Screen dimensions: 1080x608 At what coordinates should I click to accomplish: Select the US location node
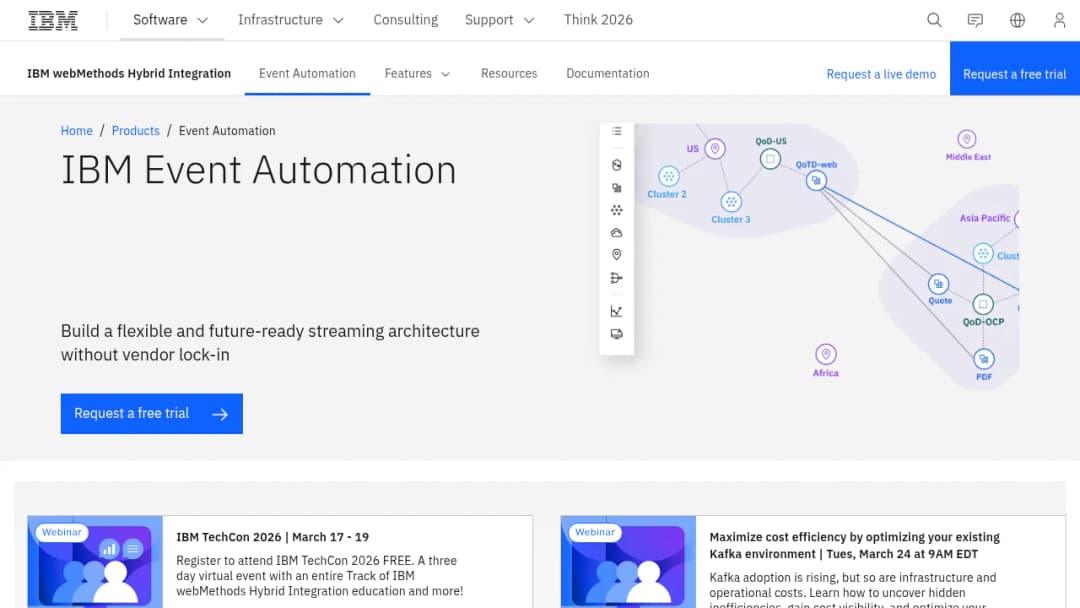point(715,148)
